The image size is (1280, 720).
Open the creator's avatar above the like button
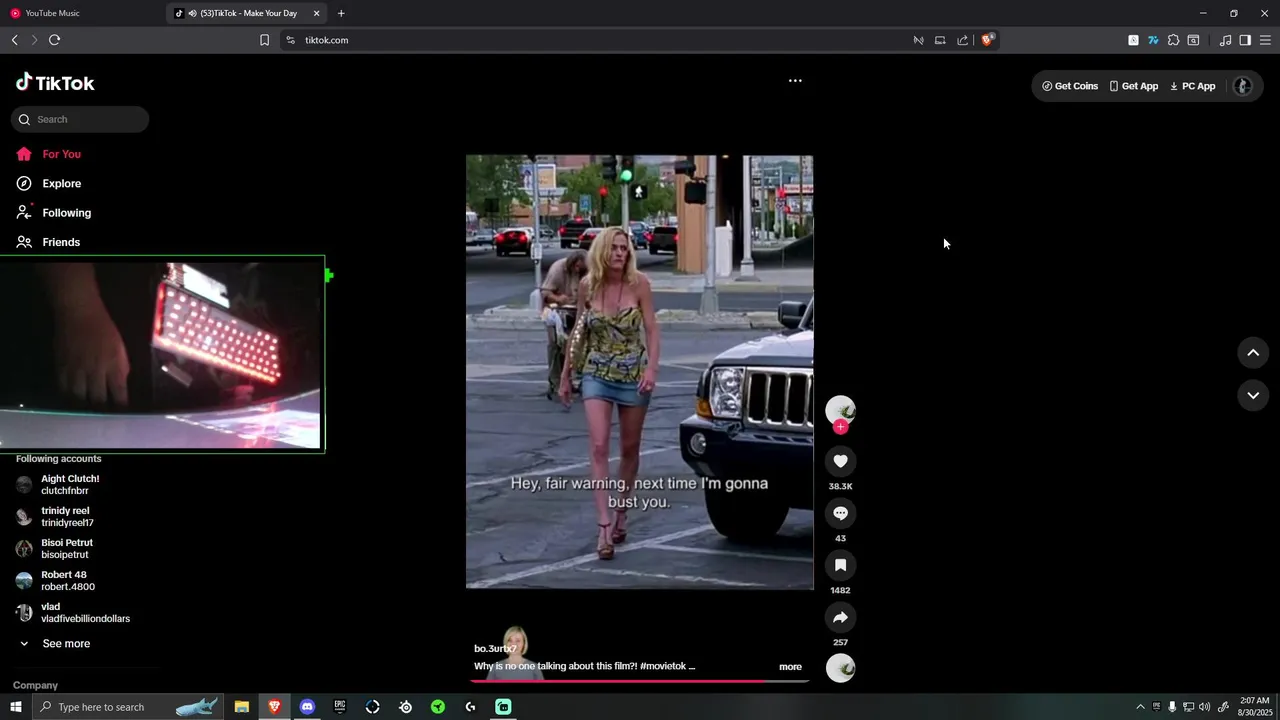(x=840, y=410)
